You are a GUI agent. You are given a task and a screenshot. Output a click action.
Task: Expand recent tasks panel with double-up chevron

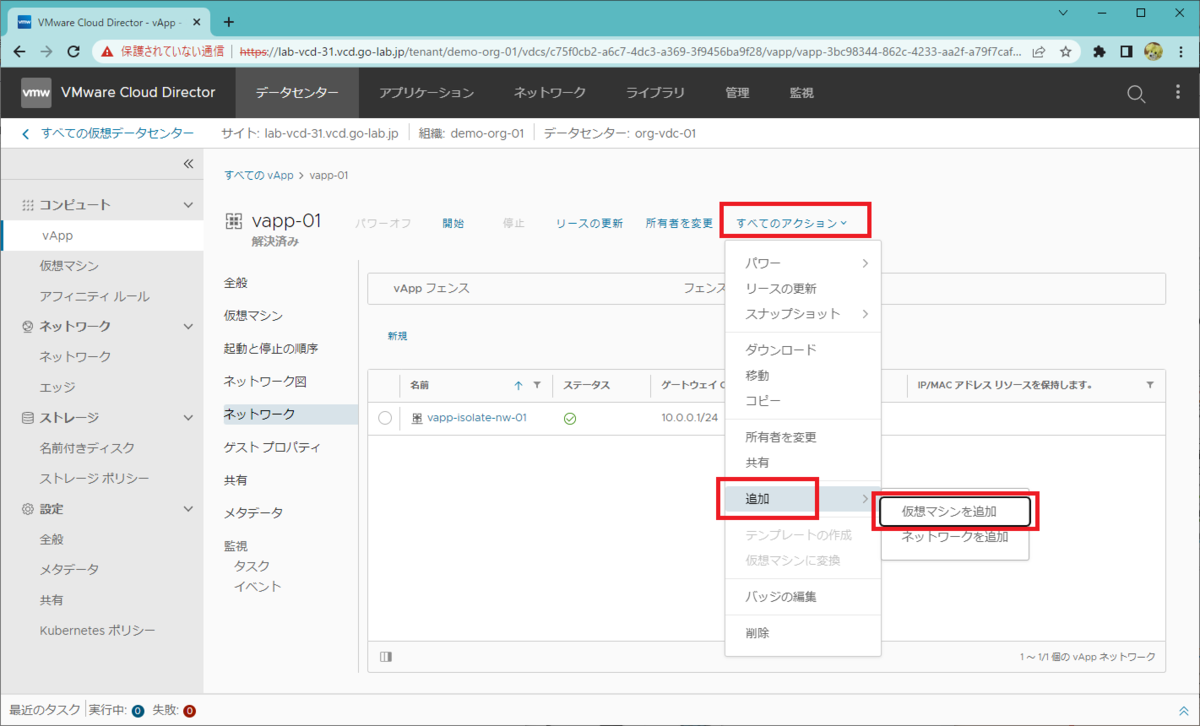[x=1184, y=710]
